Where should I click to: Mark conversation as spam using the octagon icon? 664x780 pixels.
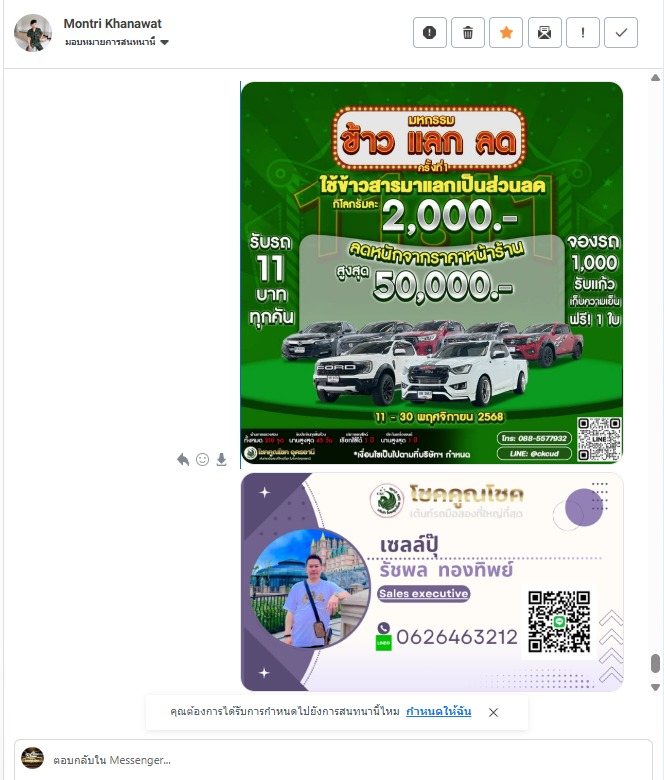tap(430, 33)
